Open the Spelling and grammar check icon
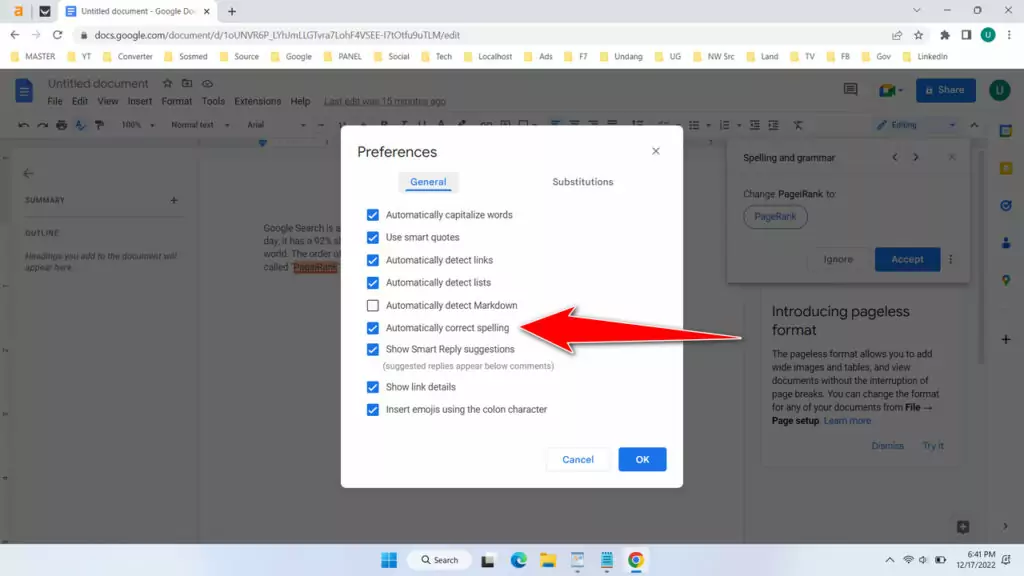 click(x=80, y=125)
